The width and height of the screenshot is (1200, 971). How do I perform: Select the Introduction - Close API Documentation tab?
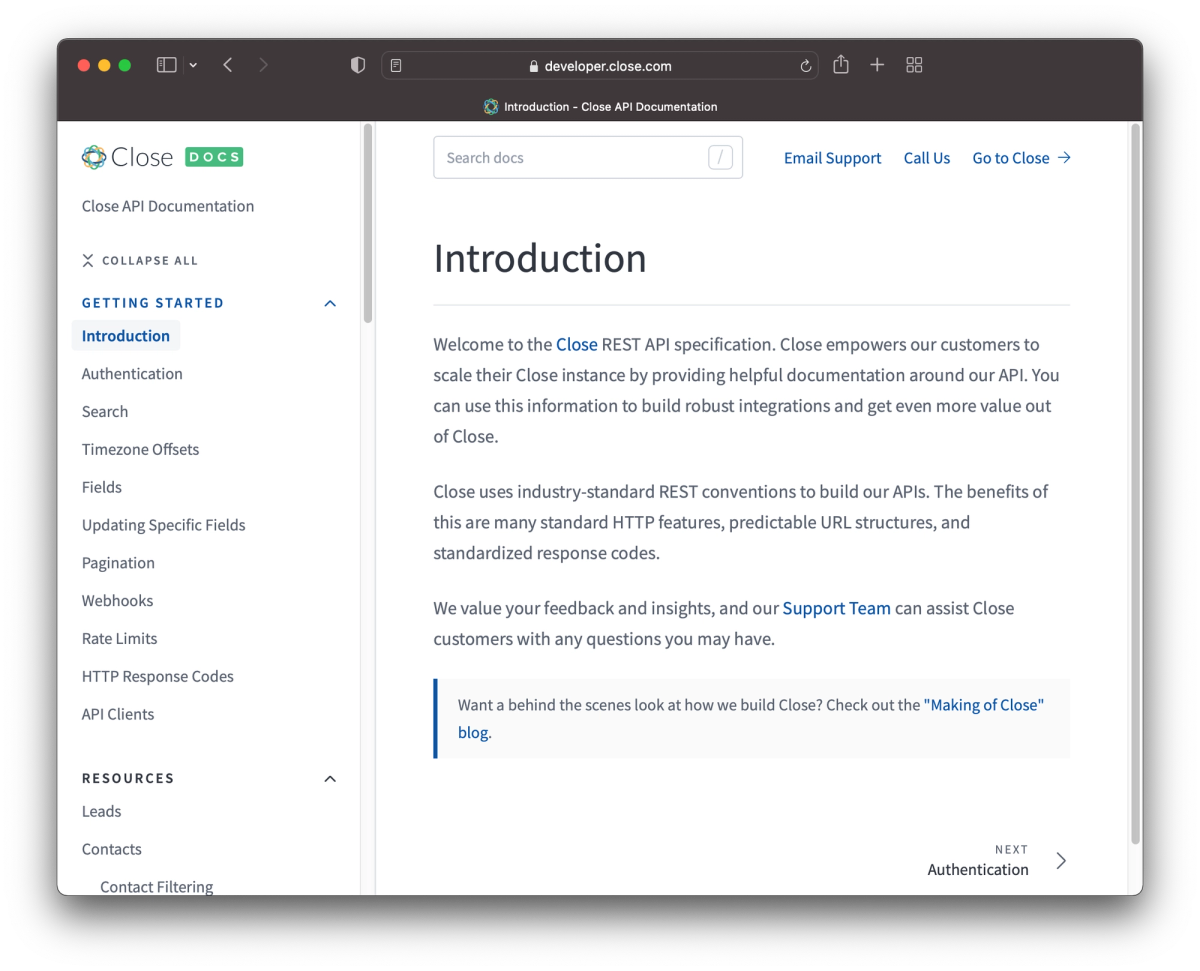point(600,106)
